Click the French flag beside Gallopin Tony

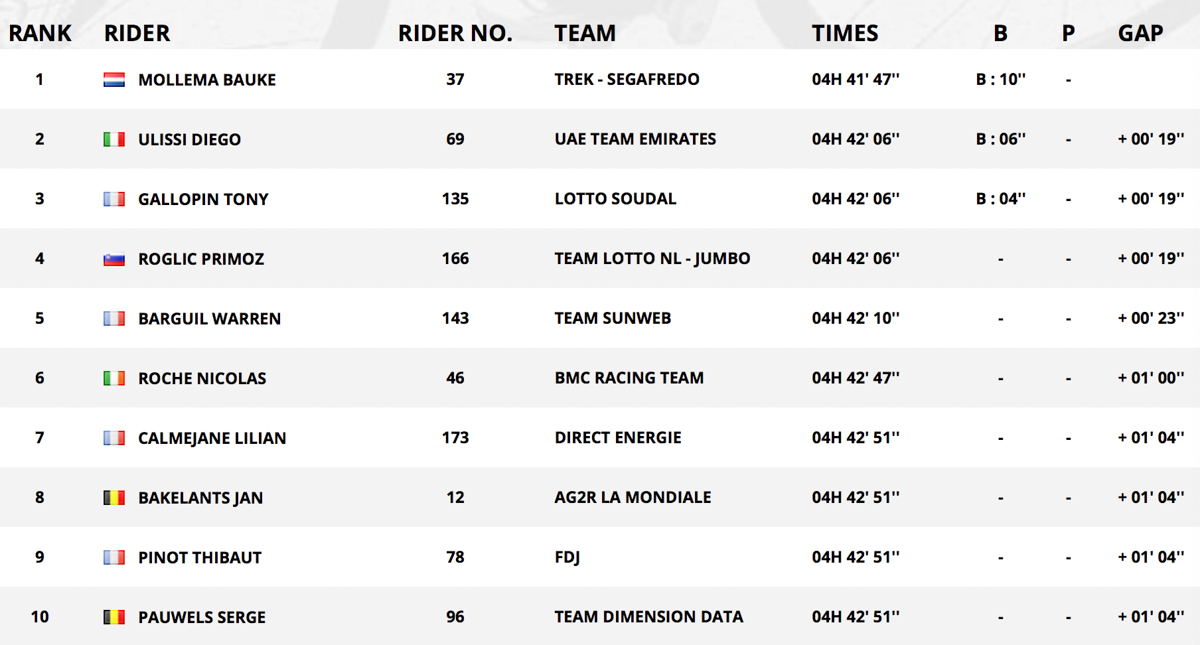point(114,199)
